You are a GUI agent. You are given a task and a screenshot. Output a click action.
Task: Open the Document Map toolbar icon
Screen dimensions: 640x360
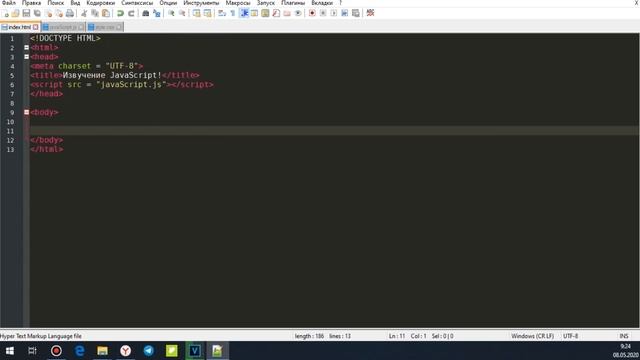click(265, 13)
